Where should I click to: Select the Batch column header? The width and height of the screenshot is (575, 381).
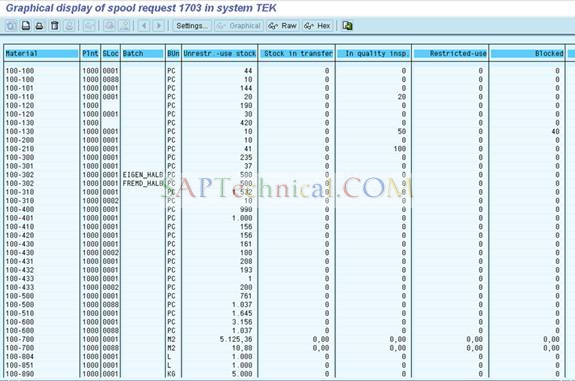(143, 54)
